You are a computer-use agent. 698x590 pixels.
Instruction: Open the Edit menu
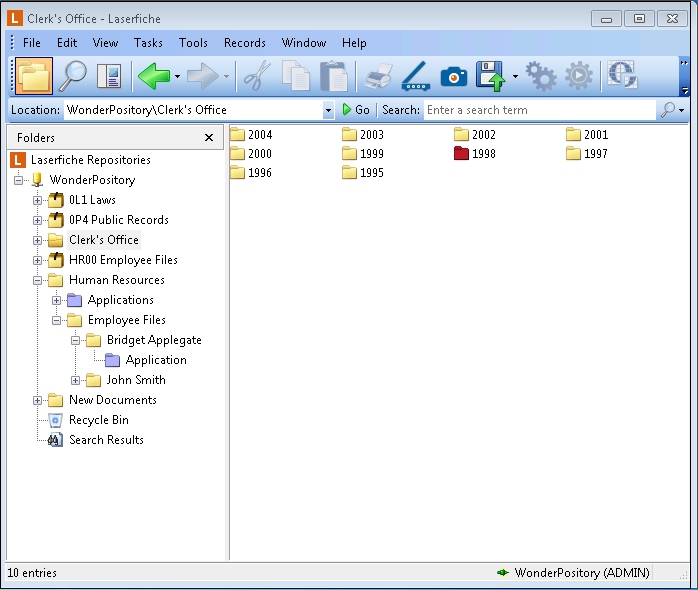(67, 43)
